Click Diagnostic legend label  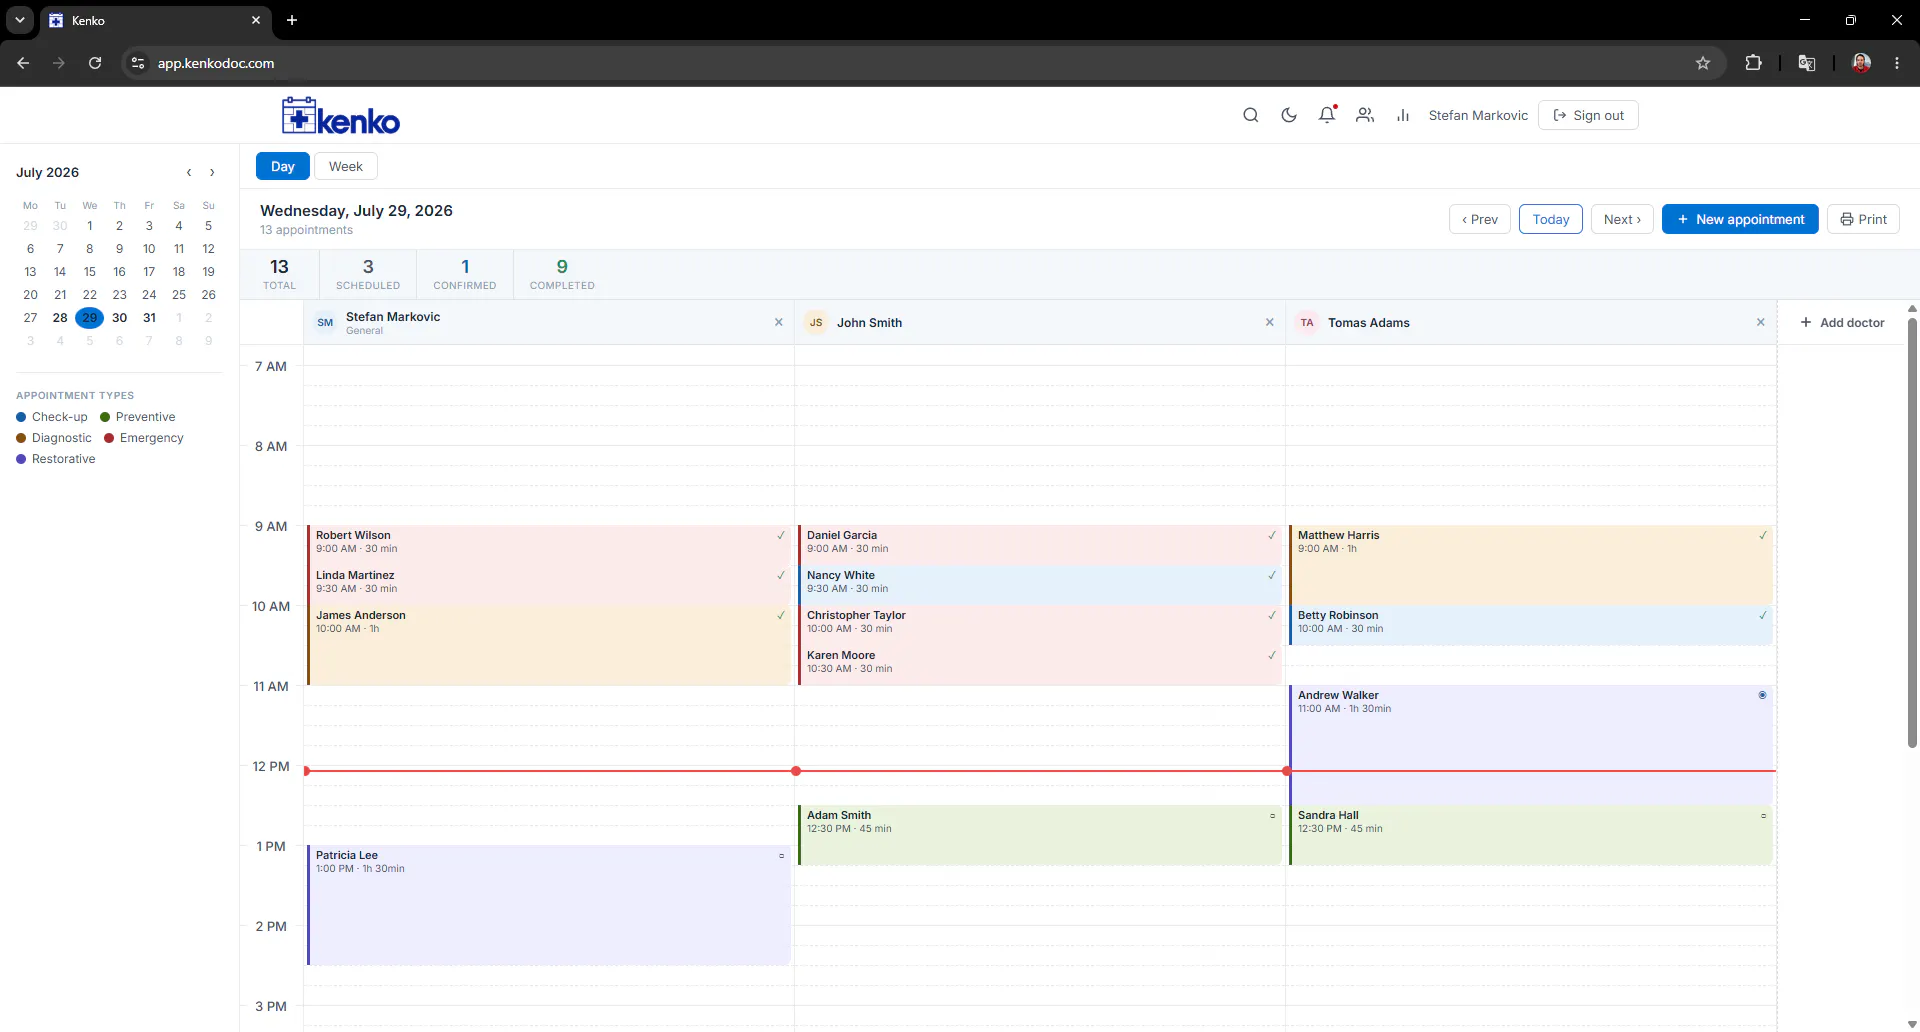61,438
